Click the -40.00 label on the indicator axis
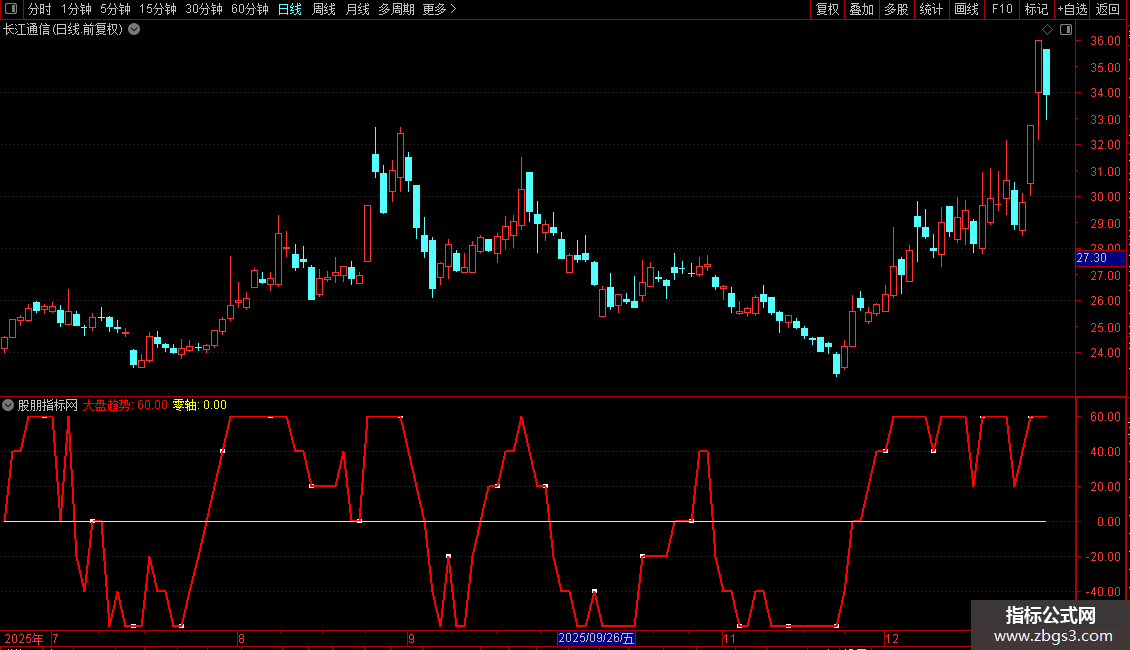 coord(1103,592)
